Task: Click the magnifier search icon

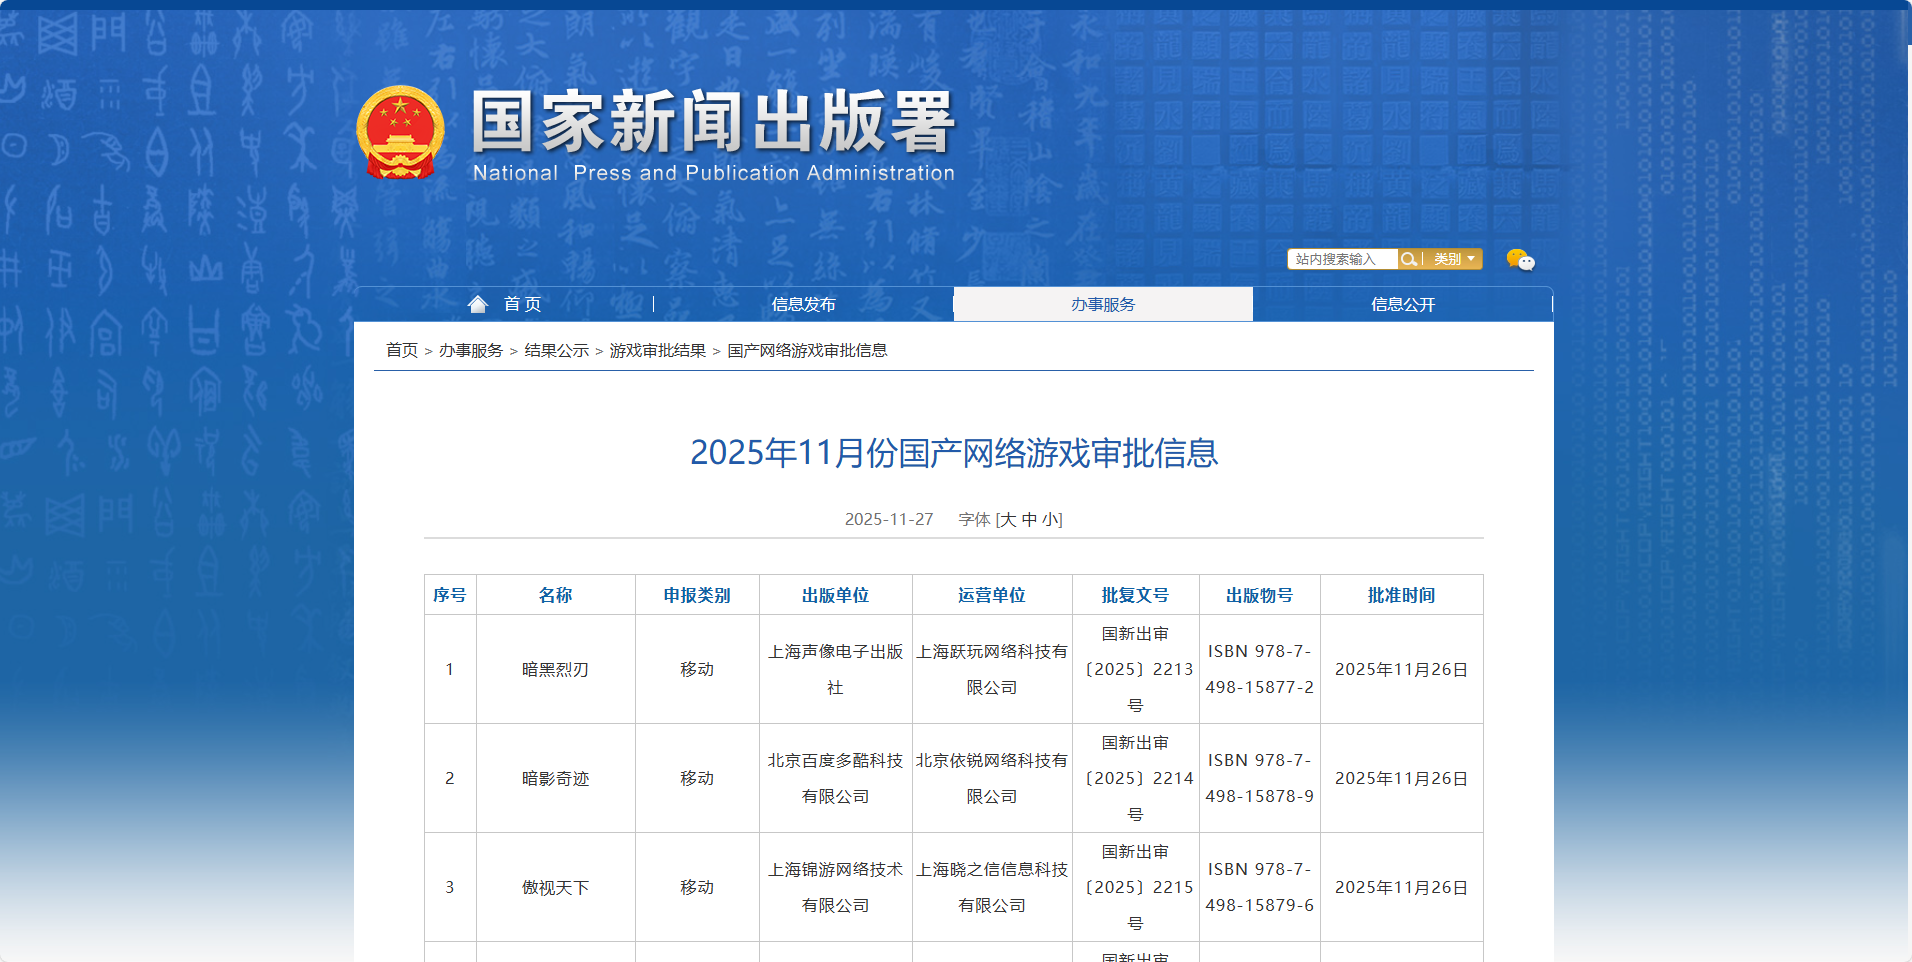Action: coord(1408,259)
